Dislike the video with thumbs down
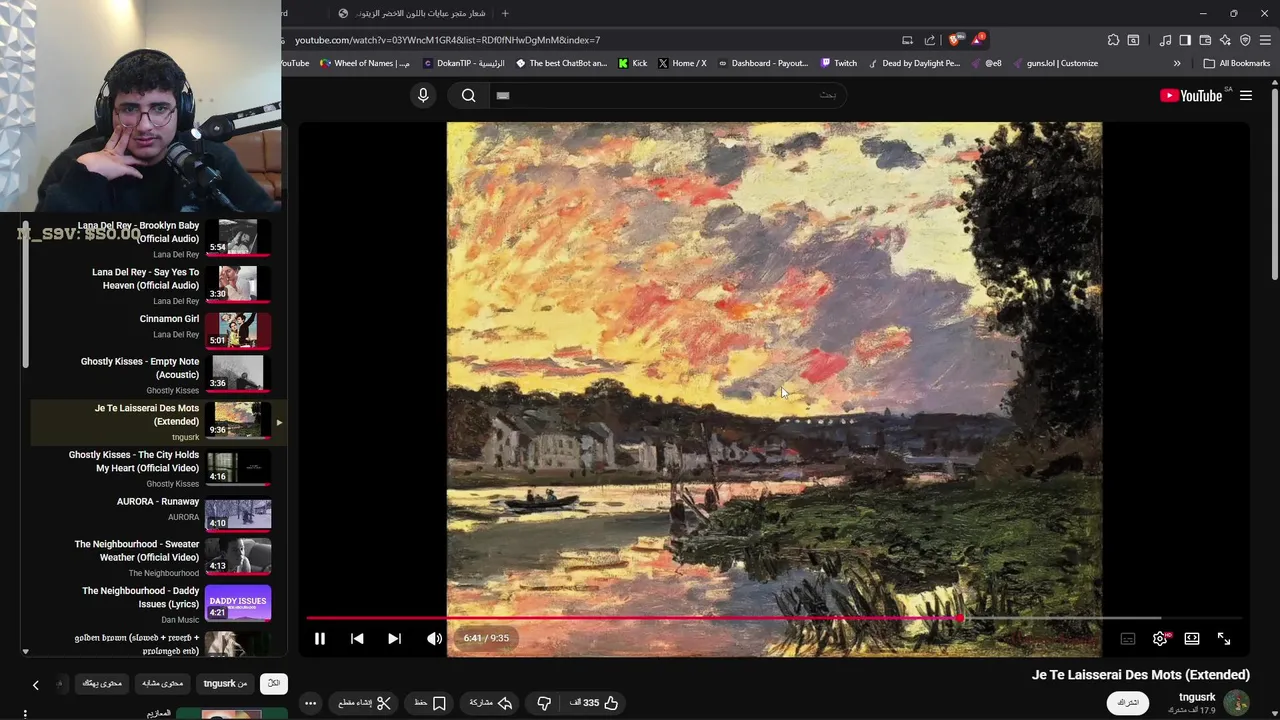 [x=544, y=703]
